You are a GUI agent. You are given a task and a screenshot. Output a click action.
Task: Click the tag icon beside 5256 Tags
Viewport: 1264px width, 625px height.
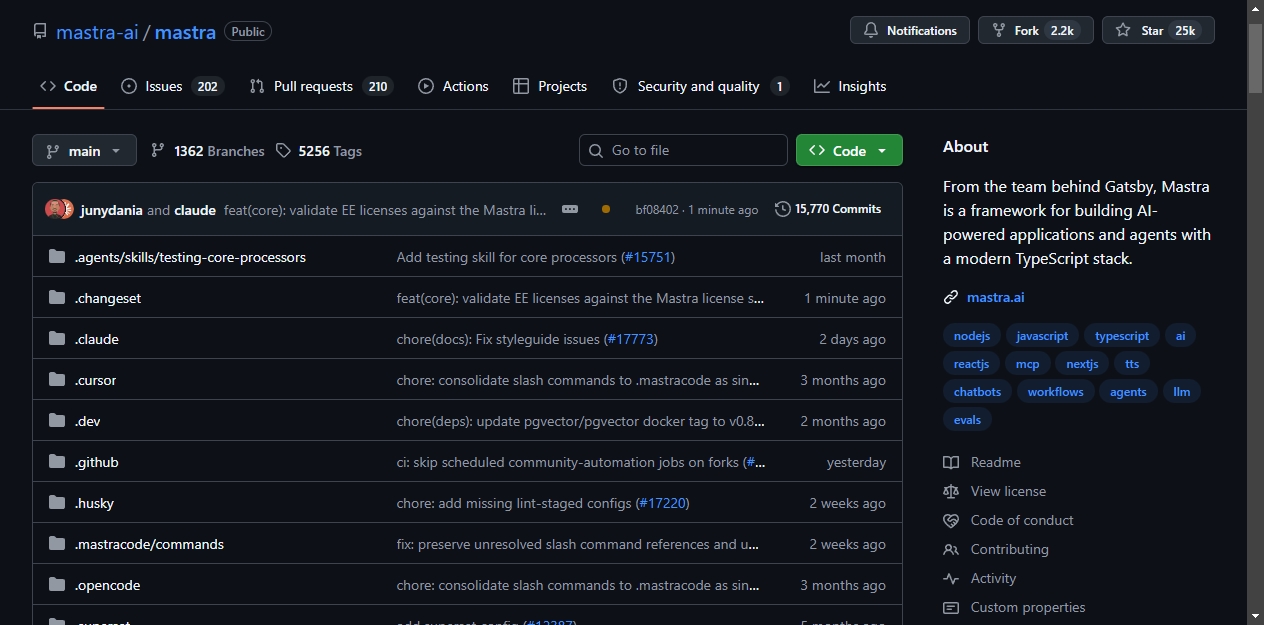(284, 151)
